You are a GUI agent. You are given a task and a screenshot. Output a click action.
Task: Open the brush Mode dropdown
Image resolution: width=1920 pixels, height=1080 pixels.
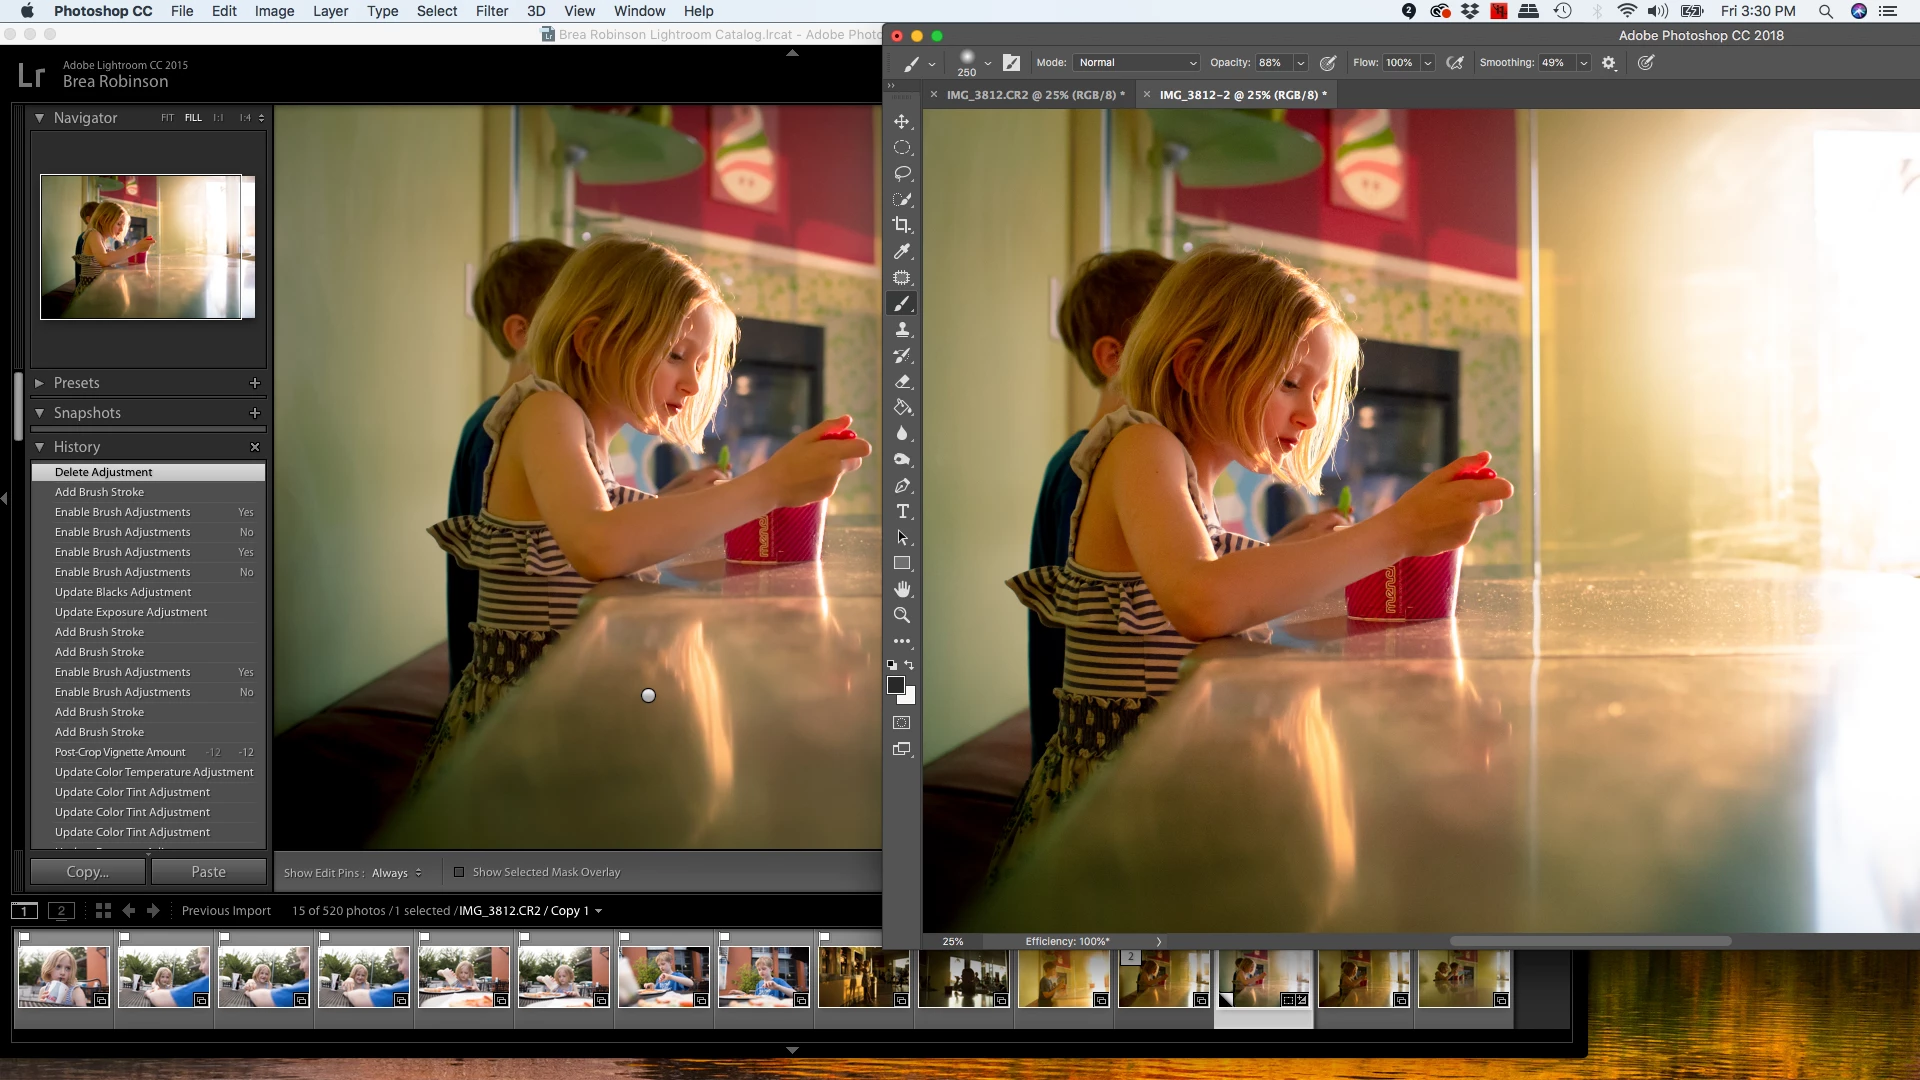pos(1136,62)
